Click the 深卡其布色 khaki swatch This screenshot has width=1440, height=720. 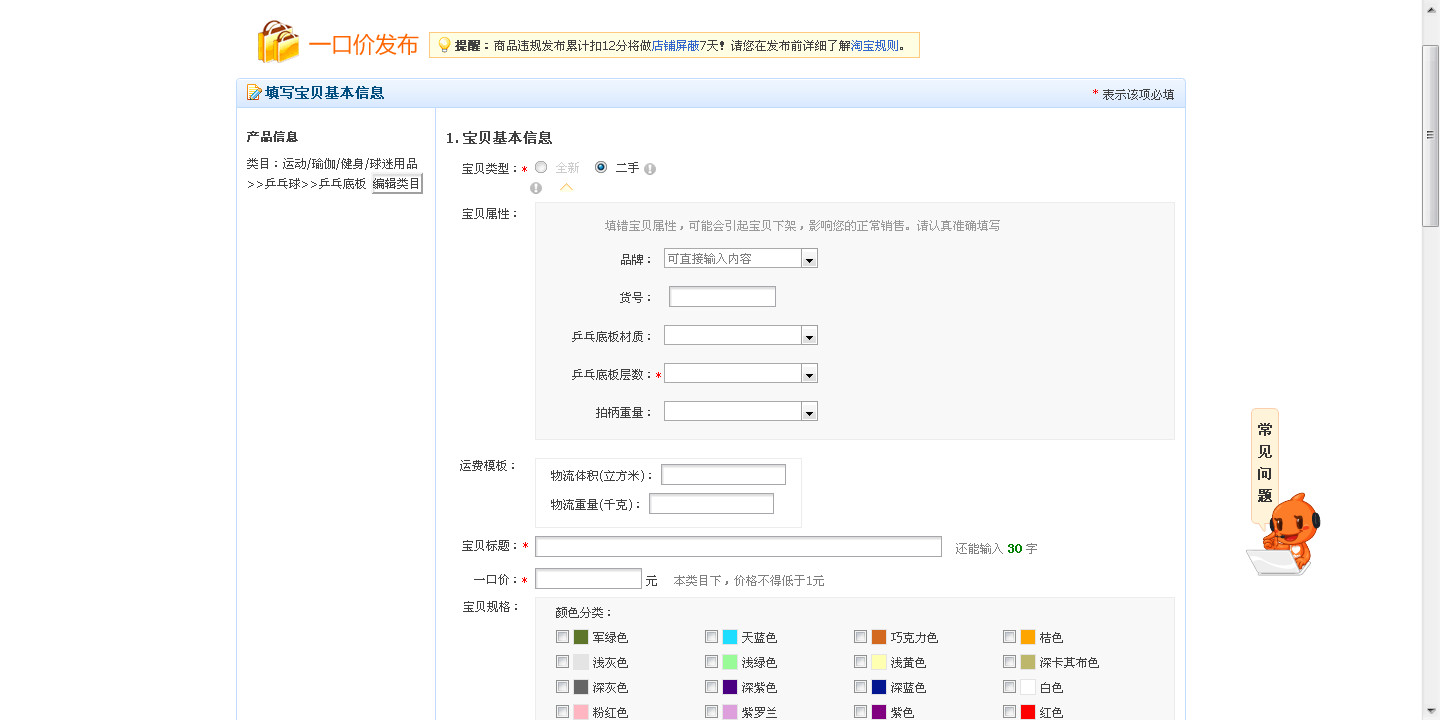click(1028, 662)
